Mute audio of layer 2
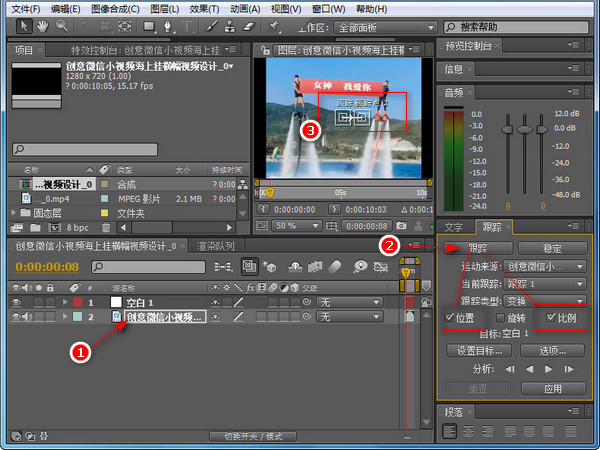600x450 pixels. 27,317
